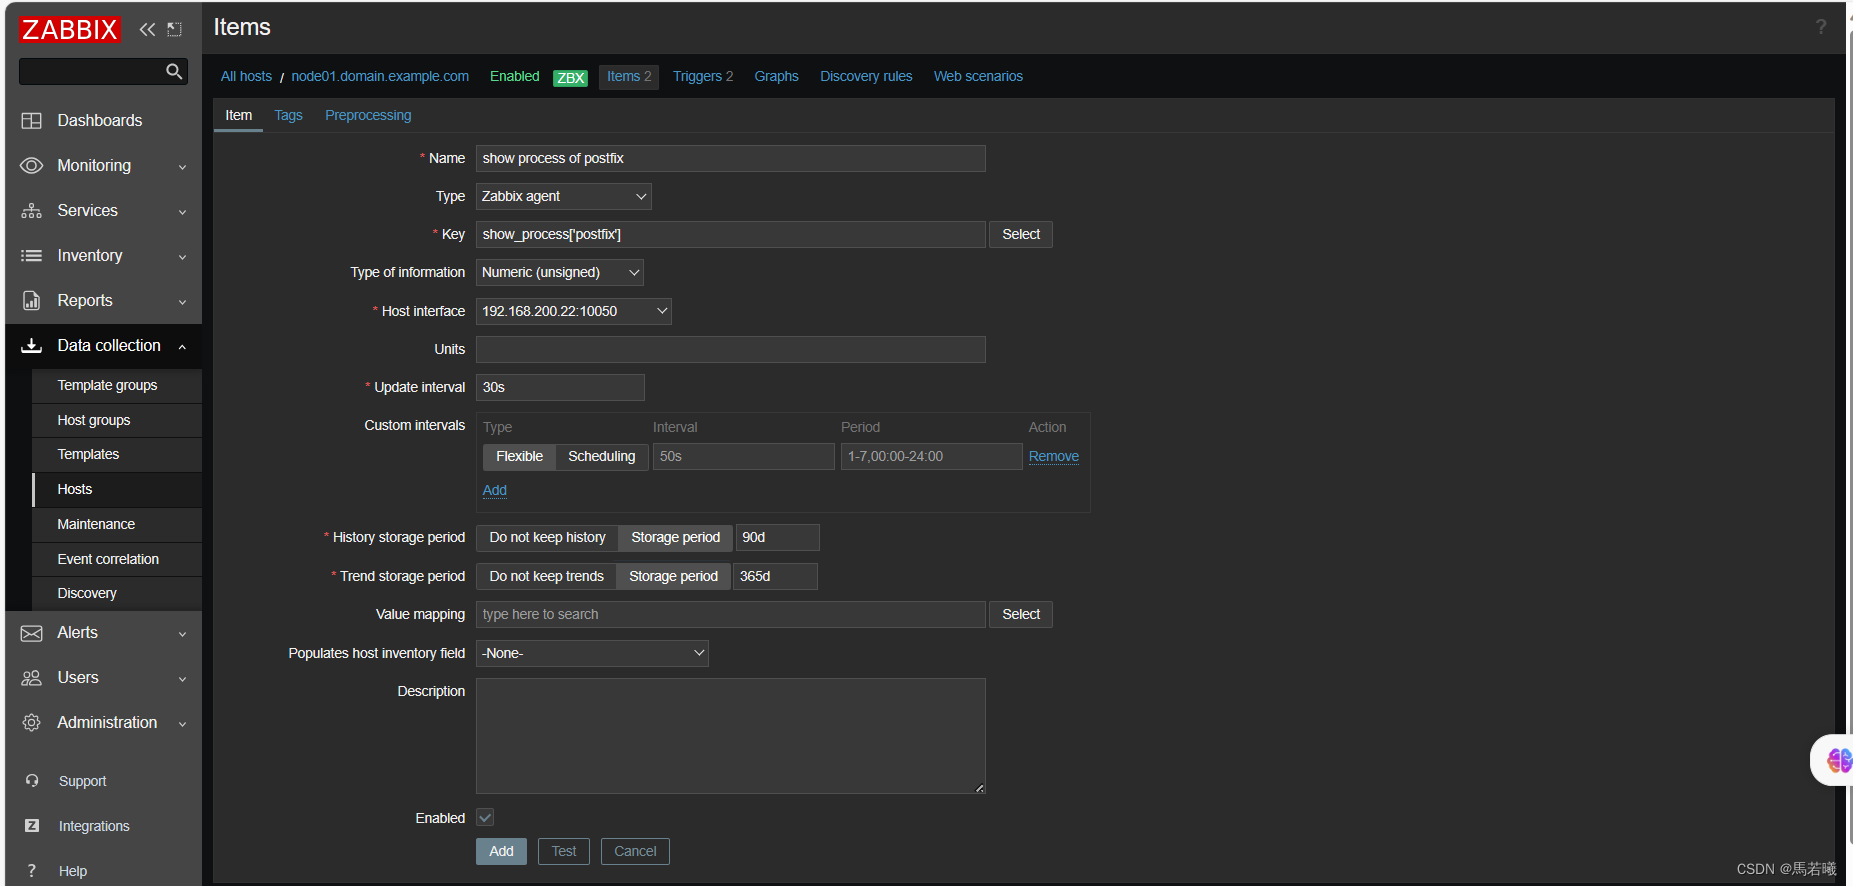The width and height of the screenshot is (1853, 886).
Task: Toggle the Enabled checkbox
Action: pos(485,817)
